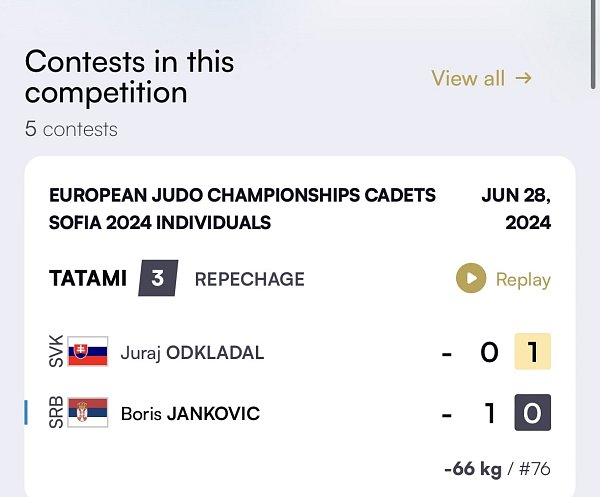600x497 pixels.
Task: Open the View all contests link
Action: 482,78
